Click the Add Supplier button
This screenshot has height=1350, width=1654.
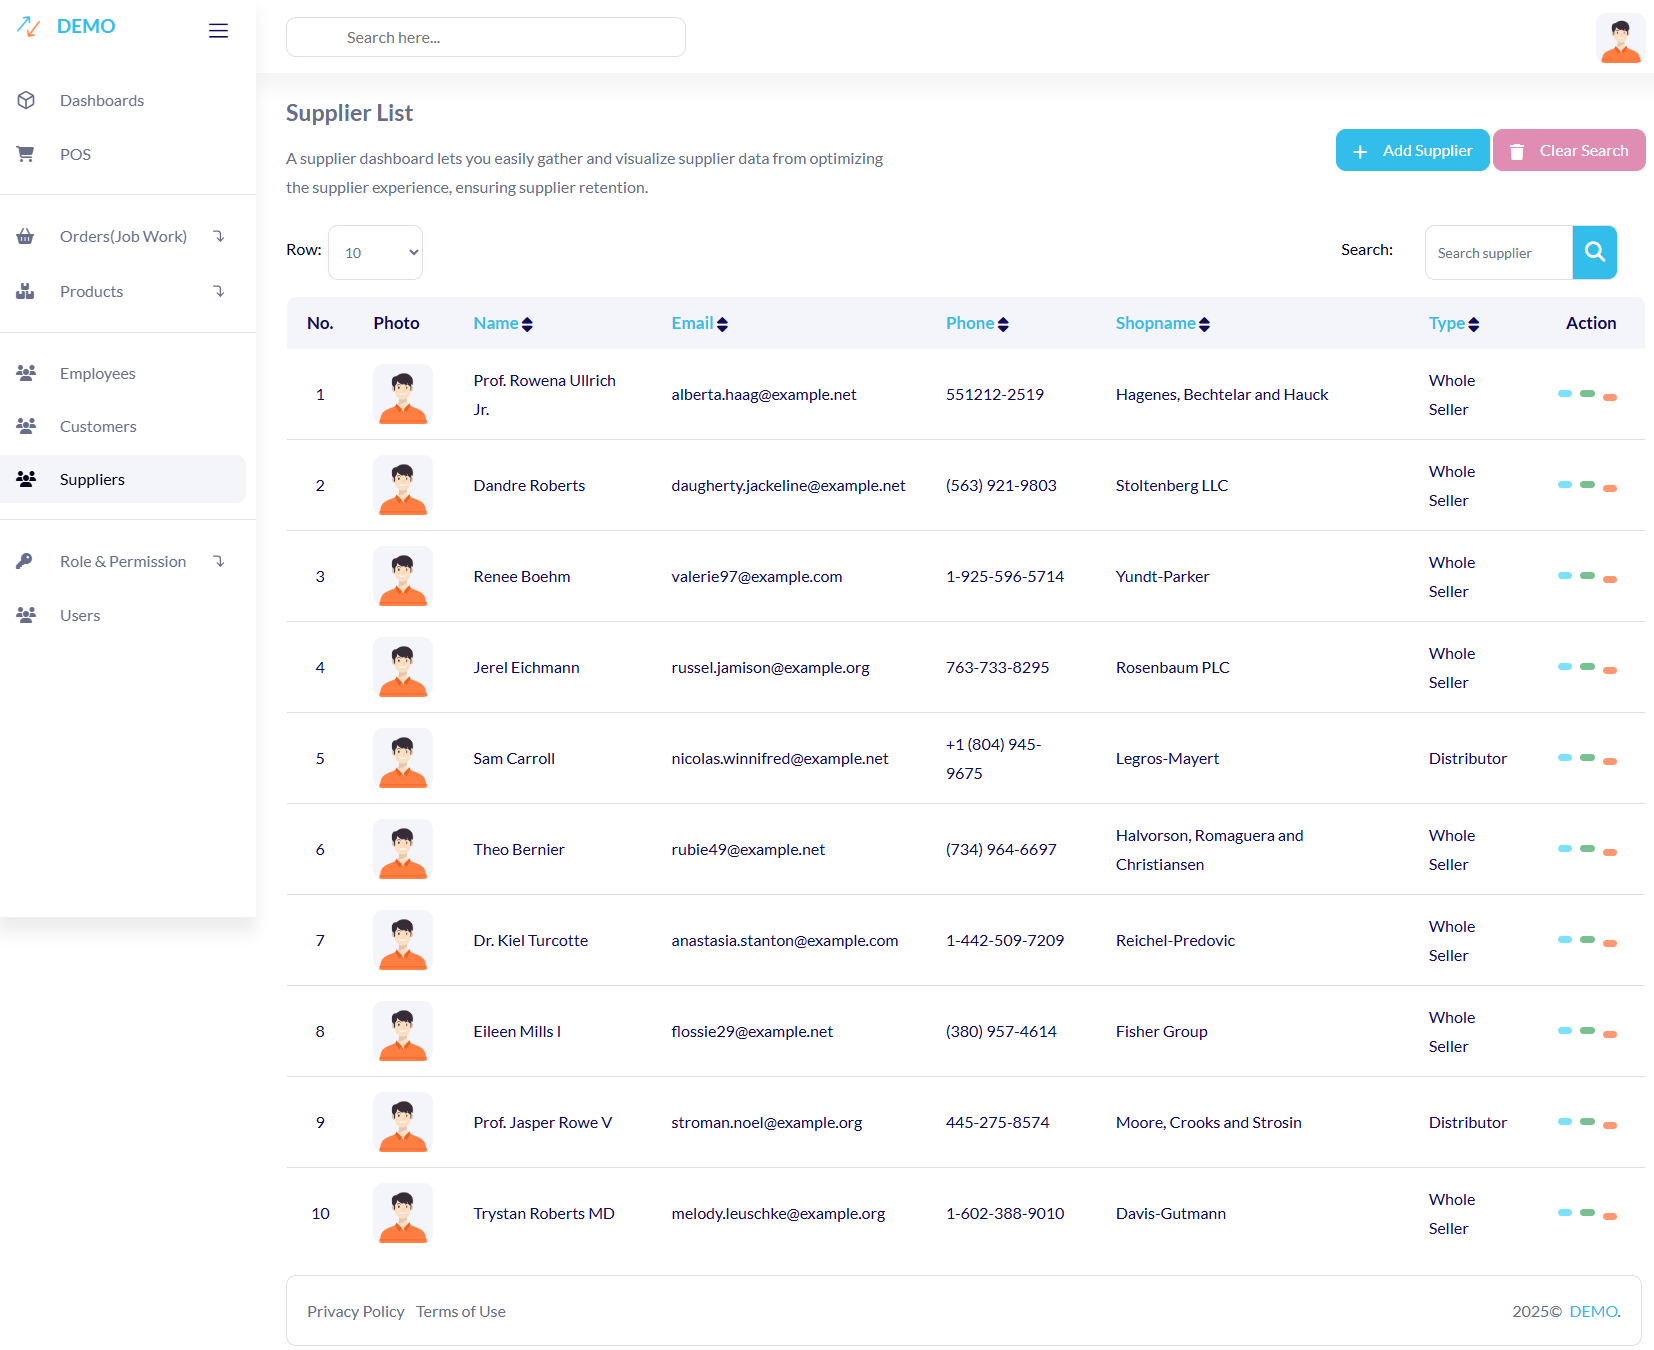(1412, 150)
